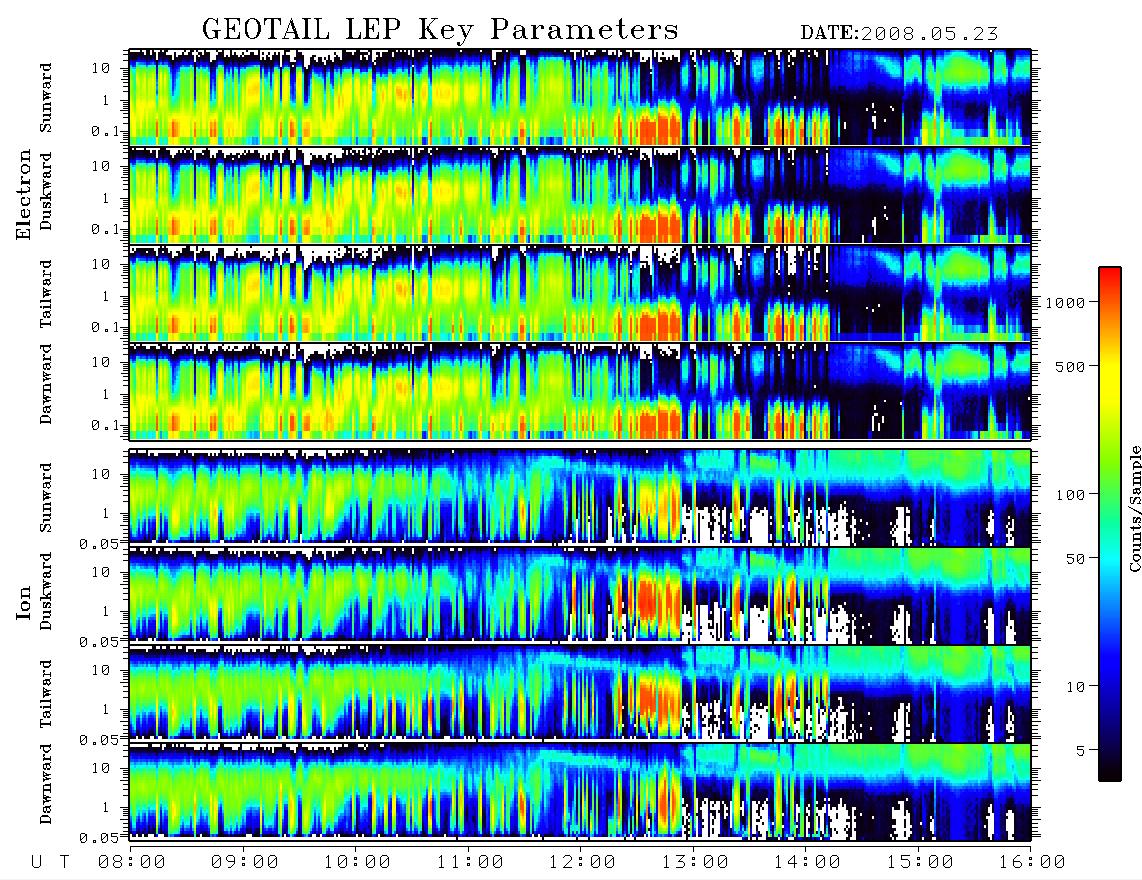
Task: Click the Electron Tailward axis label
Action: pos(46,294)
